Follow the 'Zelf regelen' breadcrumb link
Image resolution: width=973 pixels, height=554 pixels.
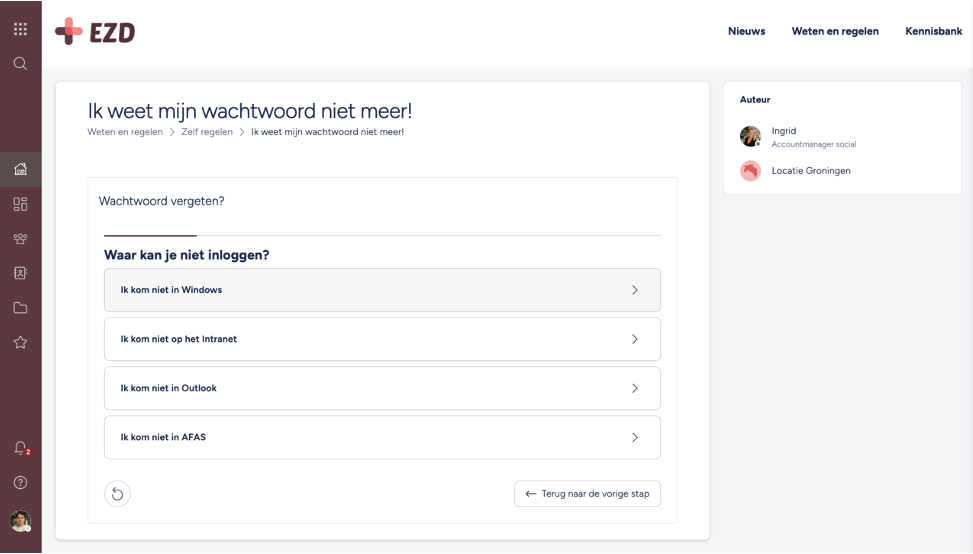(x=207, y=132)
